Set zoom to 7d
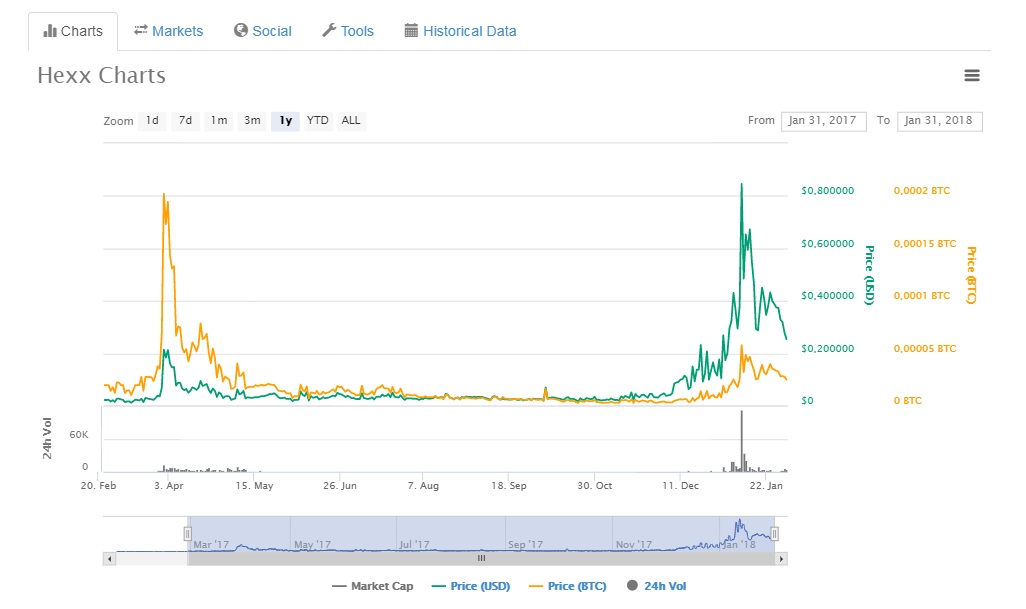This screenshot has width=1026, height=609. (x=185, y=120)
